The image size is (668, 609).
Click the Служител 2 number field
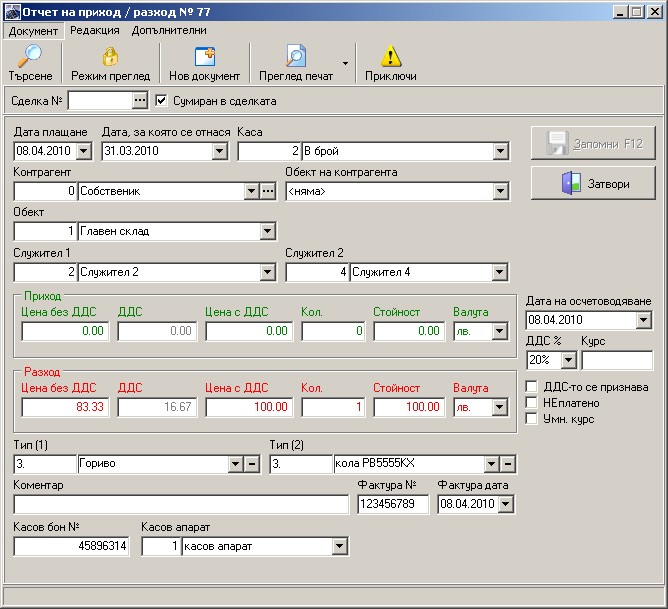pyautogui.click(x=317, y=272)
